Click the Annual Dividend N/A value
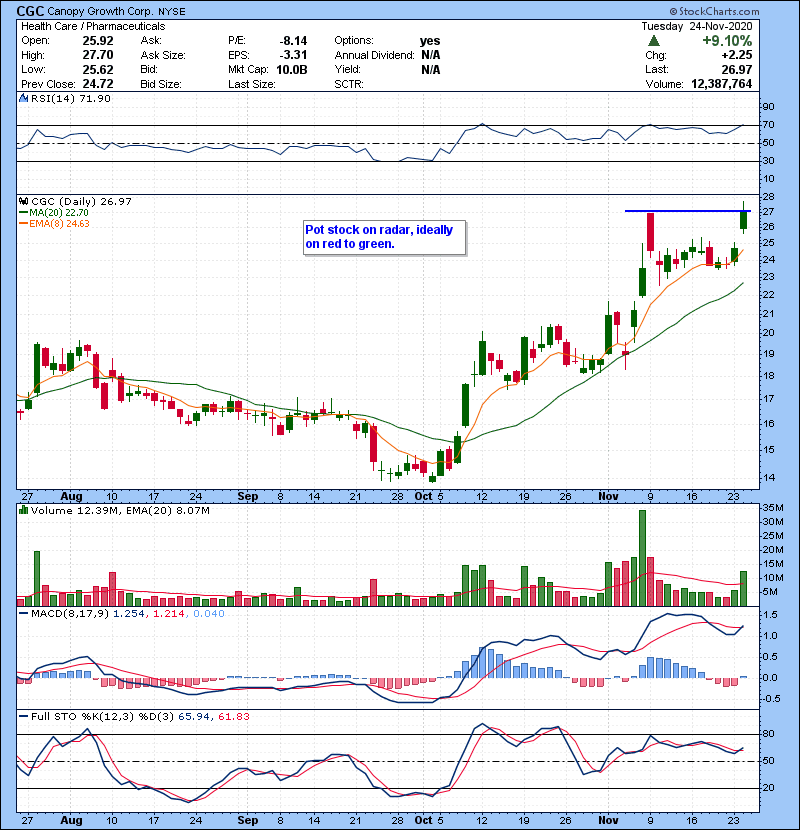This screenshot has height=830, width=800. pyautogui.click(x=431, y=55)
